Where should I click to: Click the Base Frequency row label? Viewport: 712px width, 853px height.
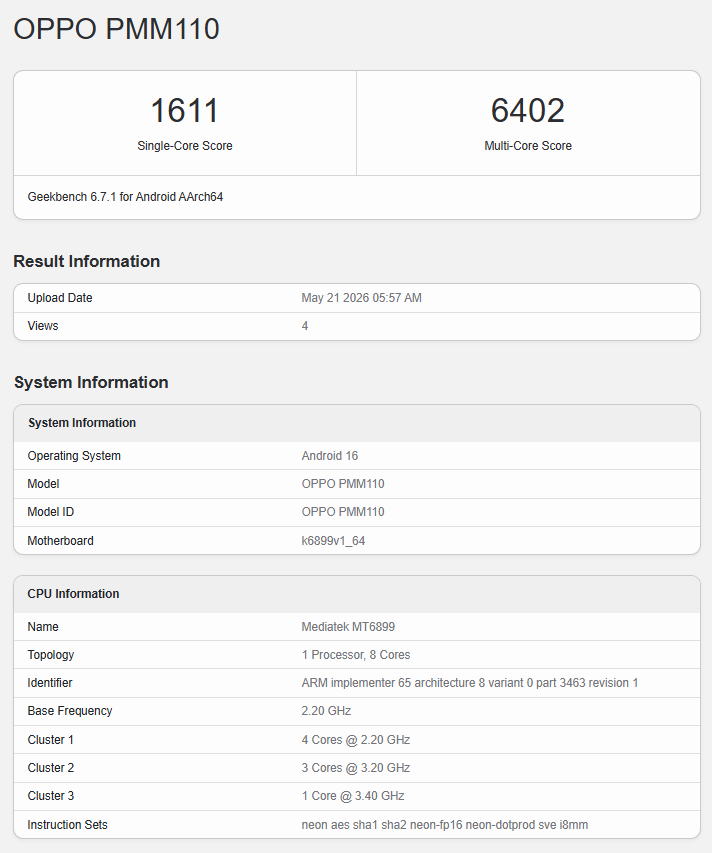(x=70, y=711)
